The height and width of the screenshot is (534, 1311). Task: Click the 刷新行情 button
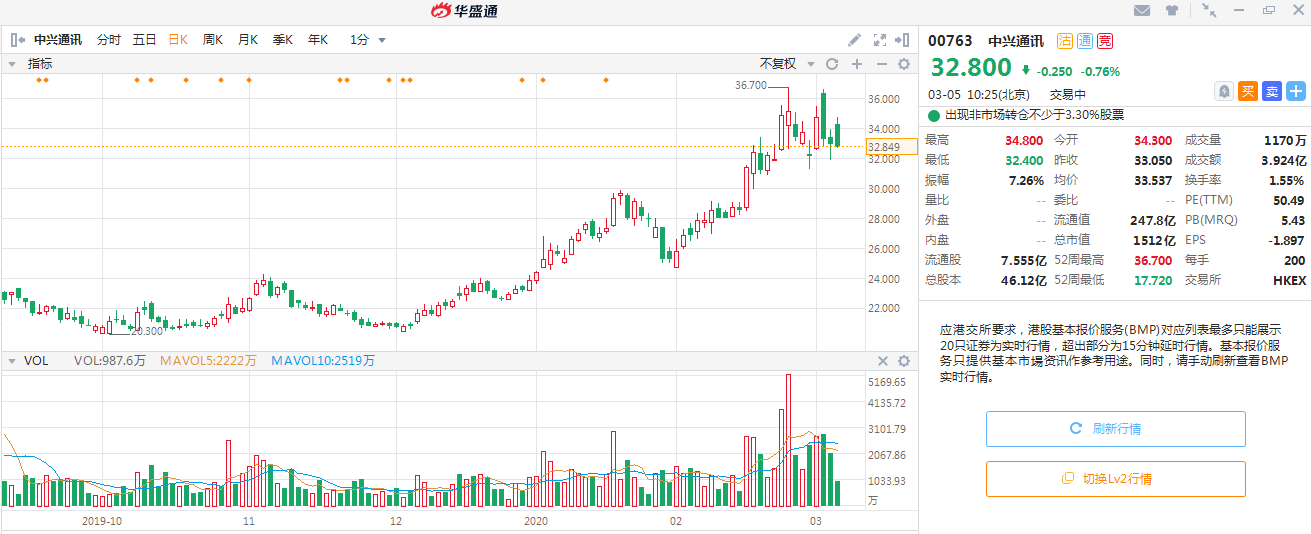1115,429
